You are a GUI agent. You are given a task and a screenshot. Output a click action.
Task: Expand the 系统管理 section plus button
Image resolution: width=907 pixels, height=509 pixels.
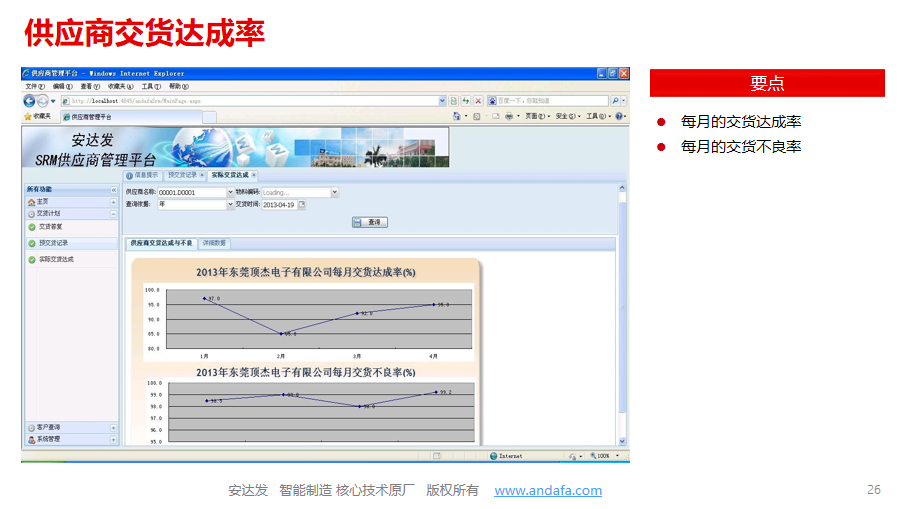point(113,440)
